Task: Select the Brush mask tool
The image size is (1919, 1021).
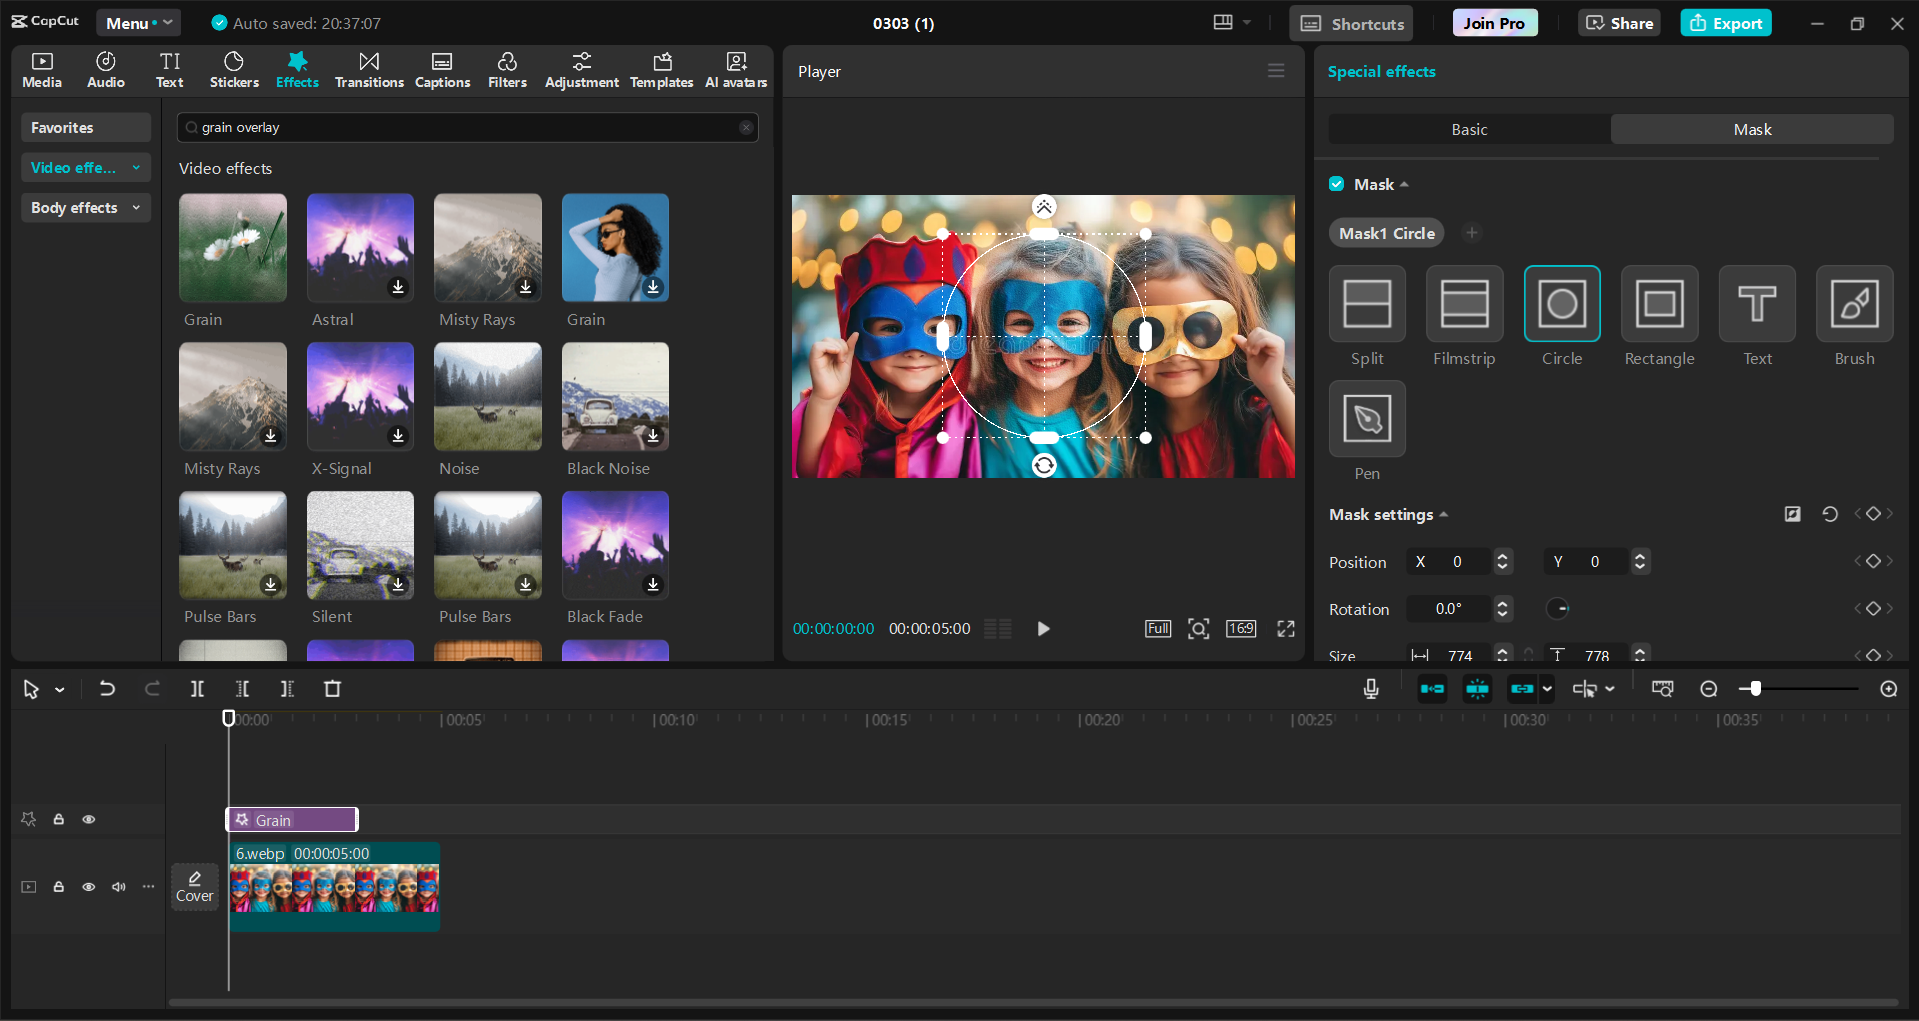Action: [x=1853, y=305]
